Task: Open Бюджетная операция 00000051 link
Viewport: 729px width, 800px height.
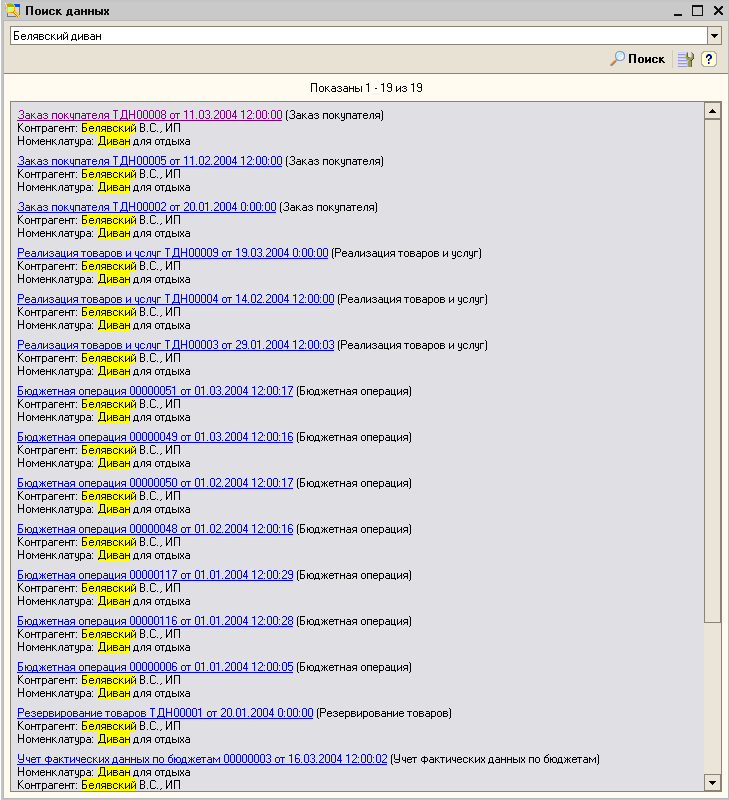Action: click(x=155, y=391)
